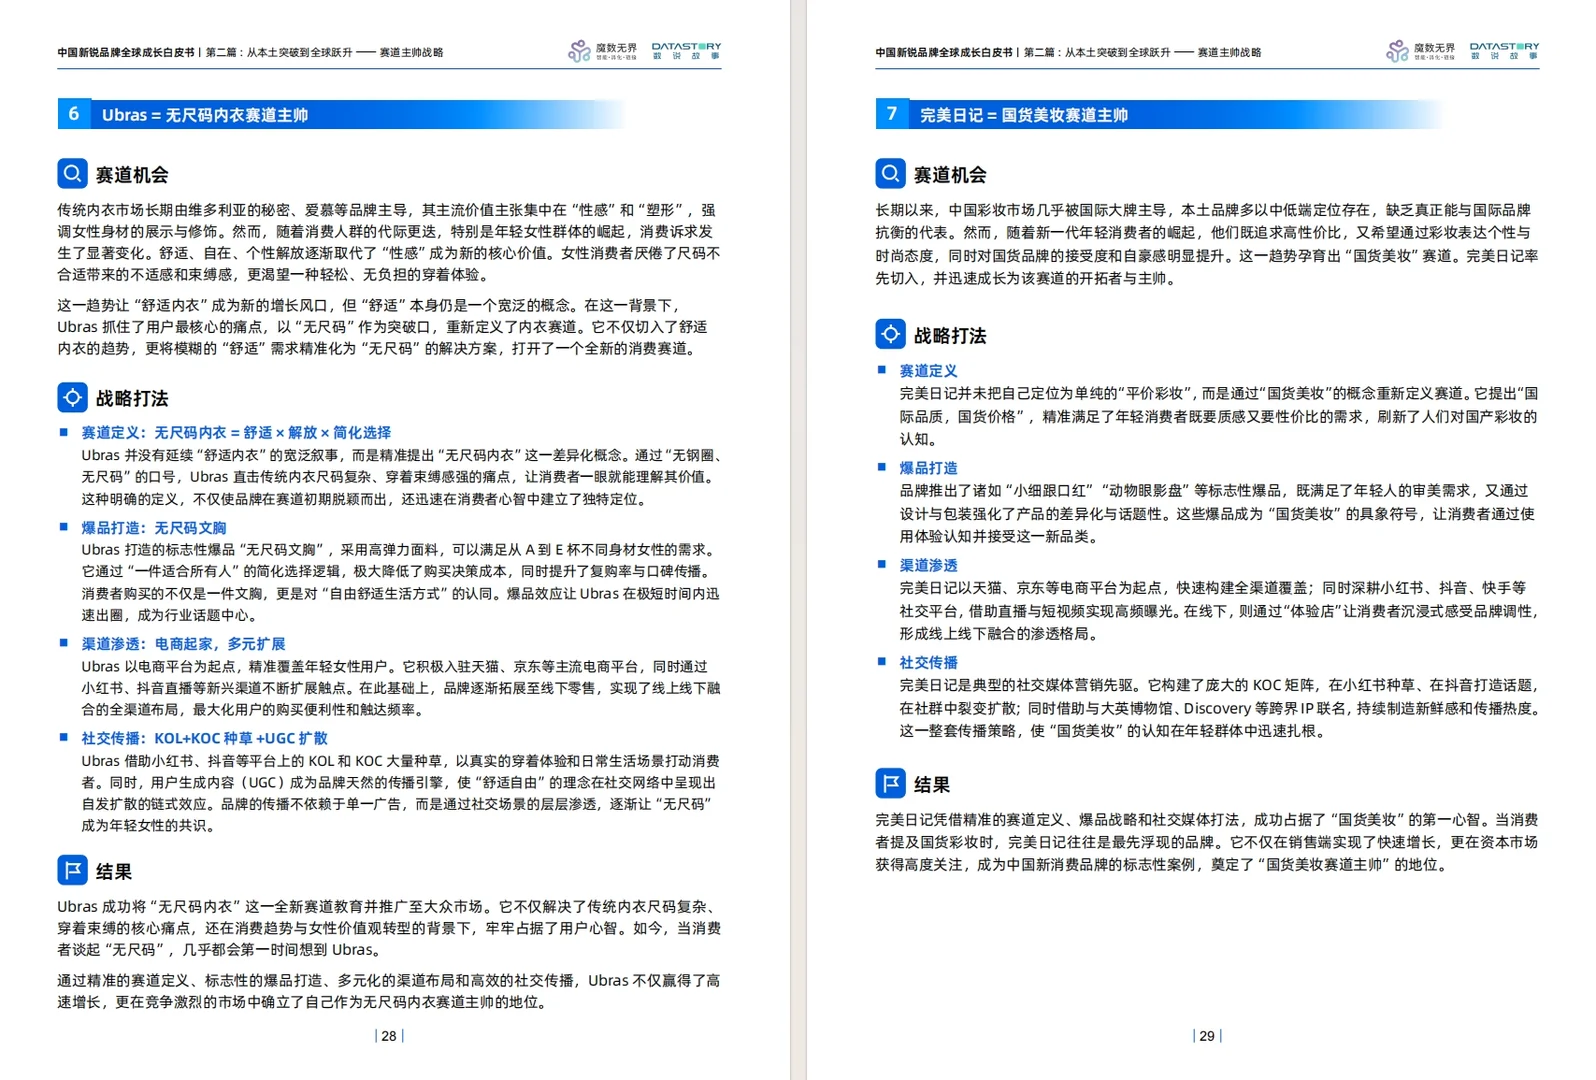Click header text '中国新锐品牌全球成长白皮书' on page 29
Image resolution: width=1596 pixels, height=1080 pixels.
(x=944, y=52)
